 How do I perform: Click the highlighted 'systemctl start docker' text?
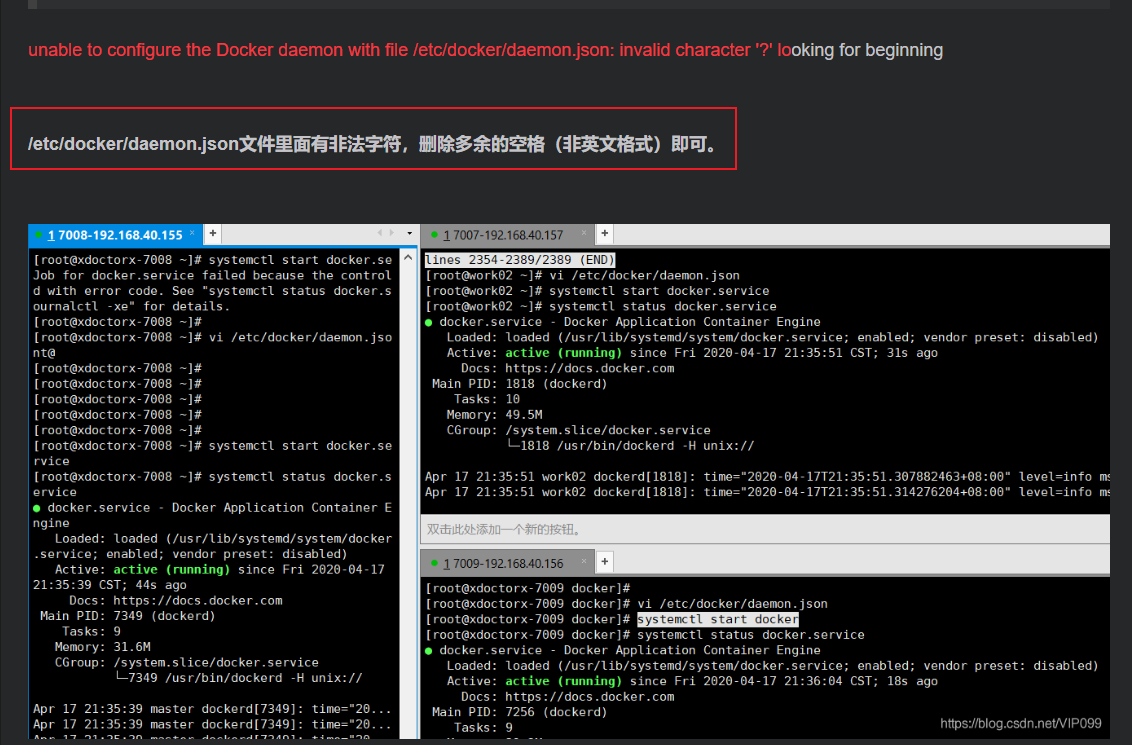pos(718,619)
